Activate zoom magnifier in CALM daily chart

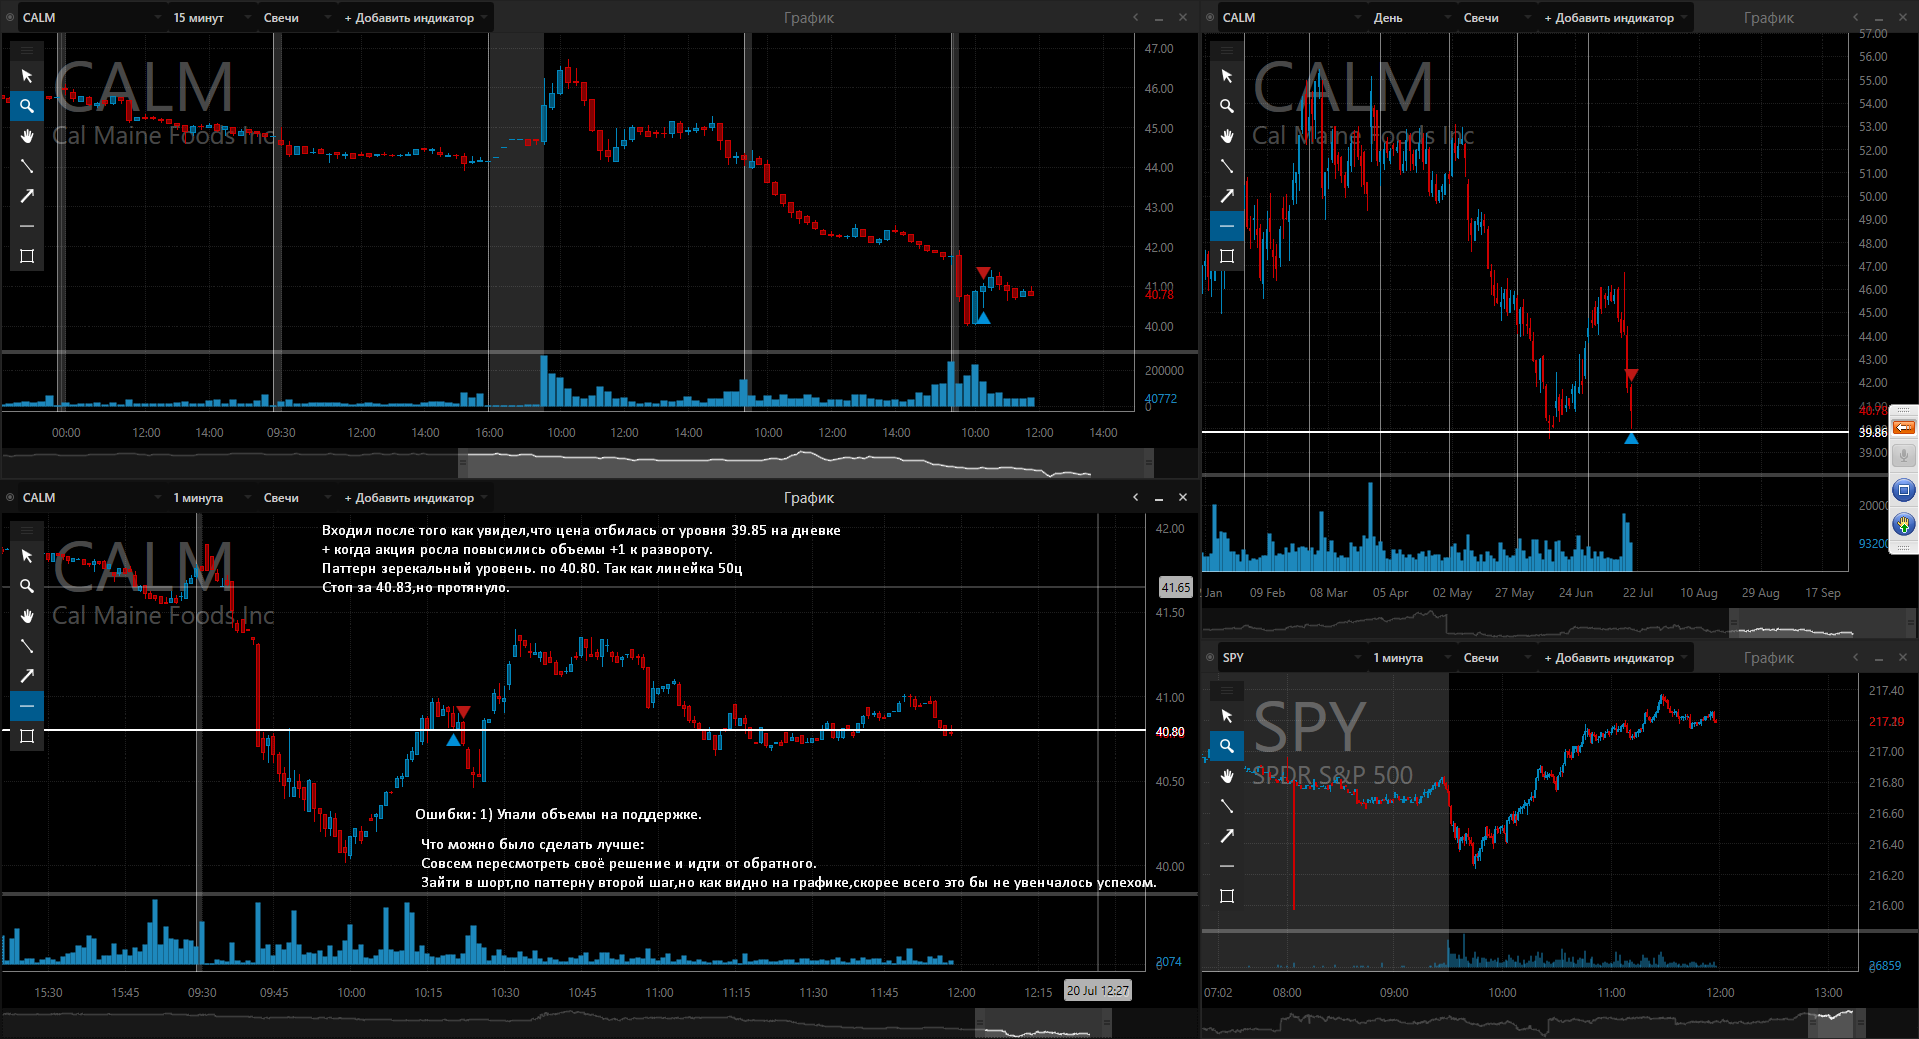coord(1227,106)
